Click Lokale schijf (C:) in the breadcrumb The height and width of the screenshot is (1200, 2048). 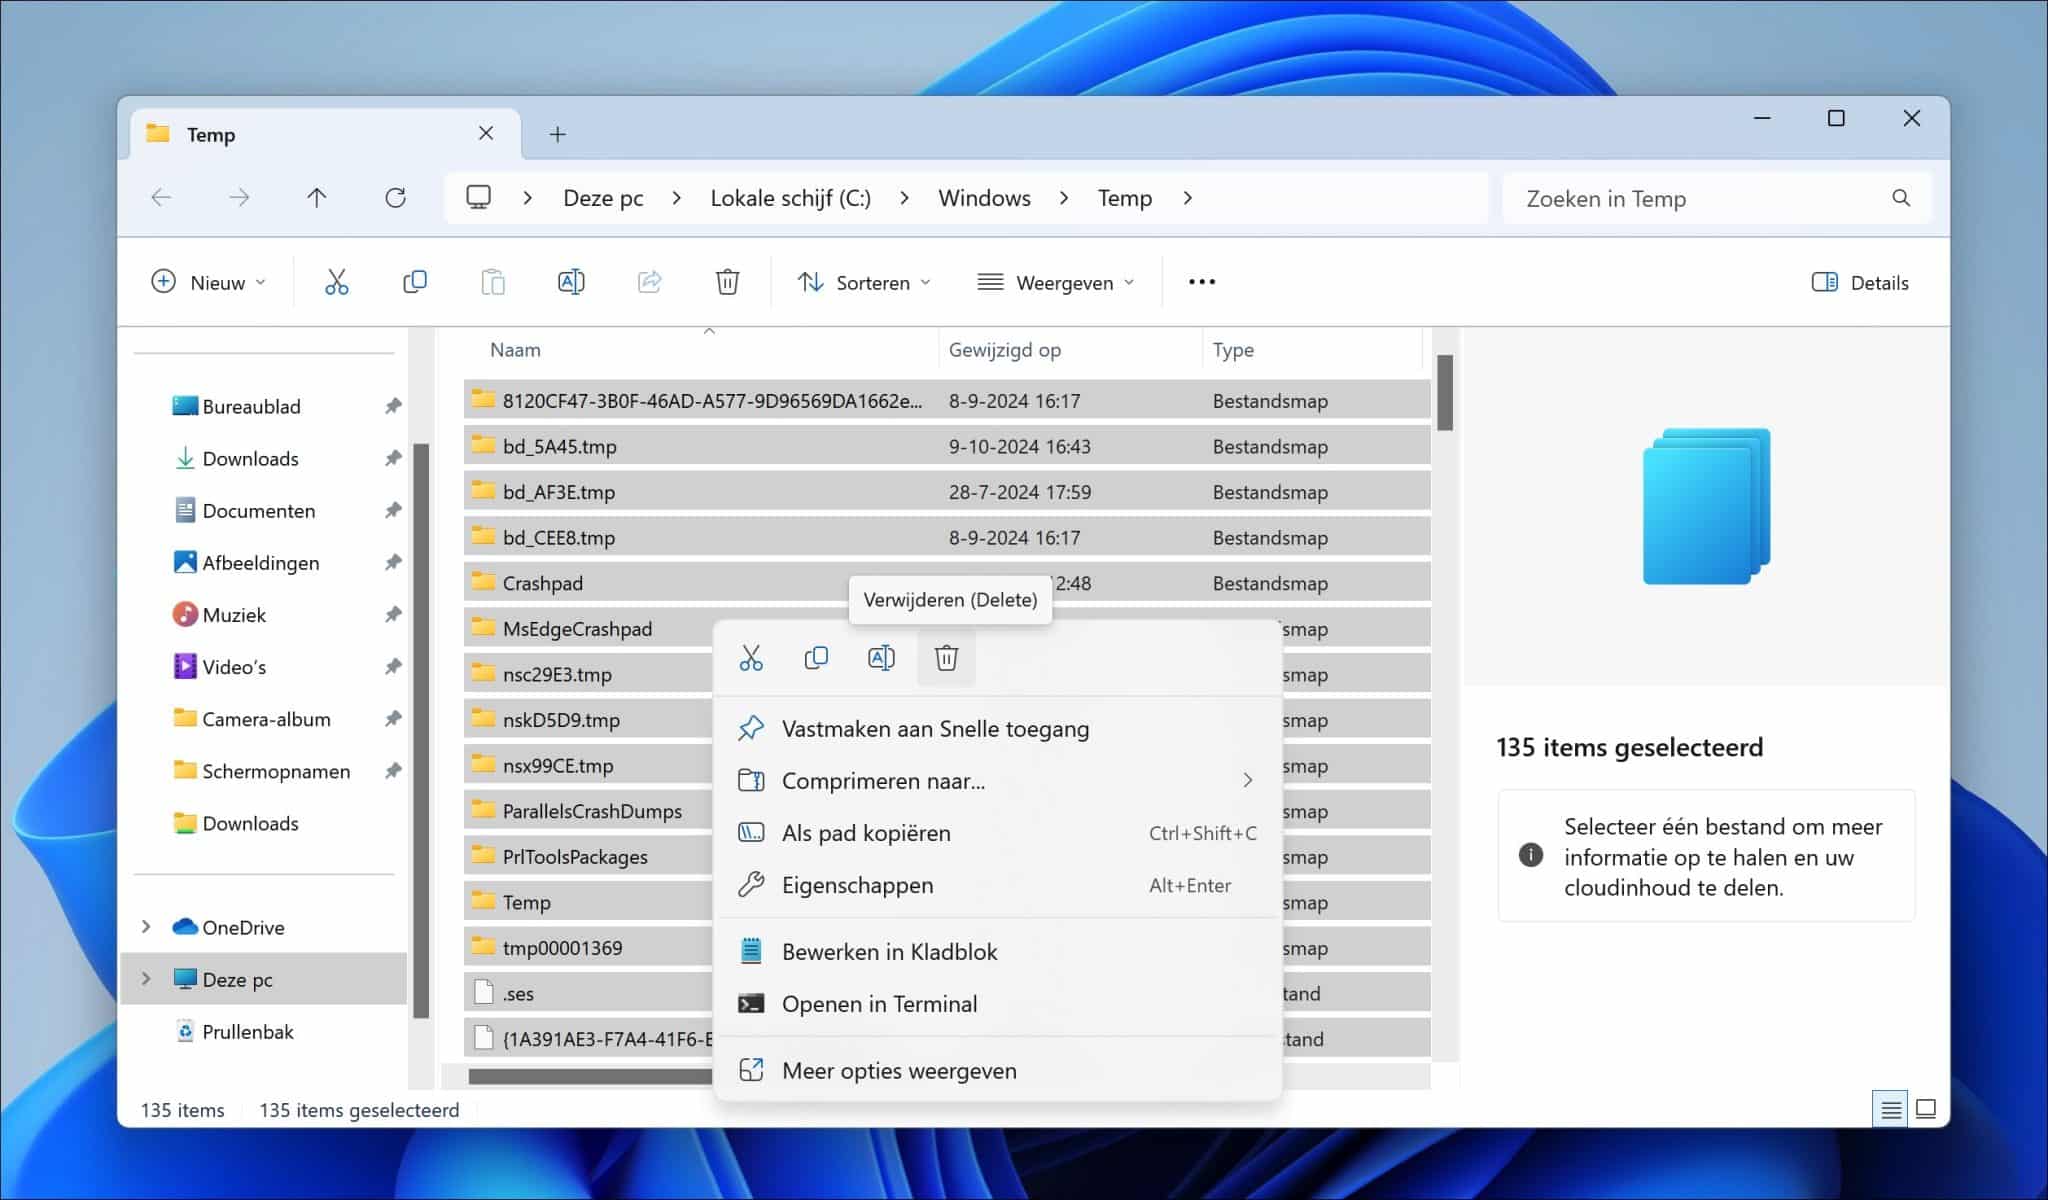pos(790,197)
